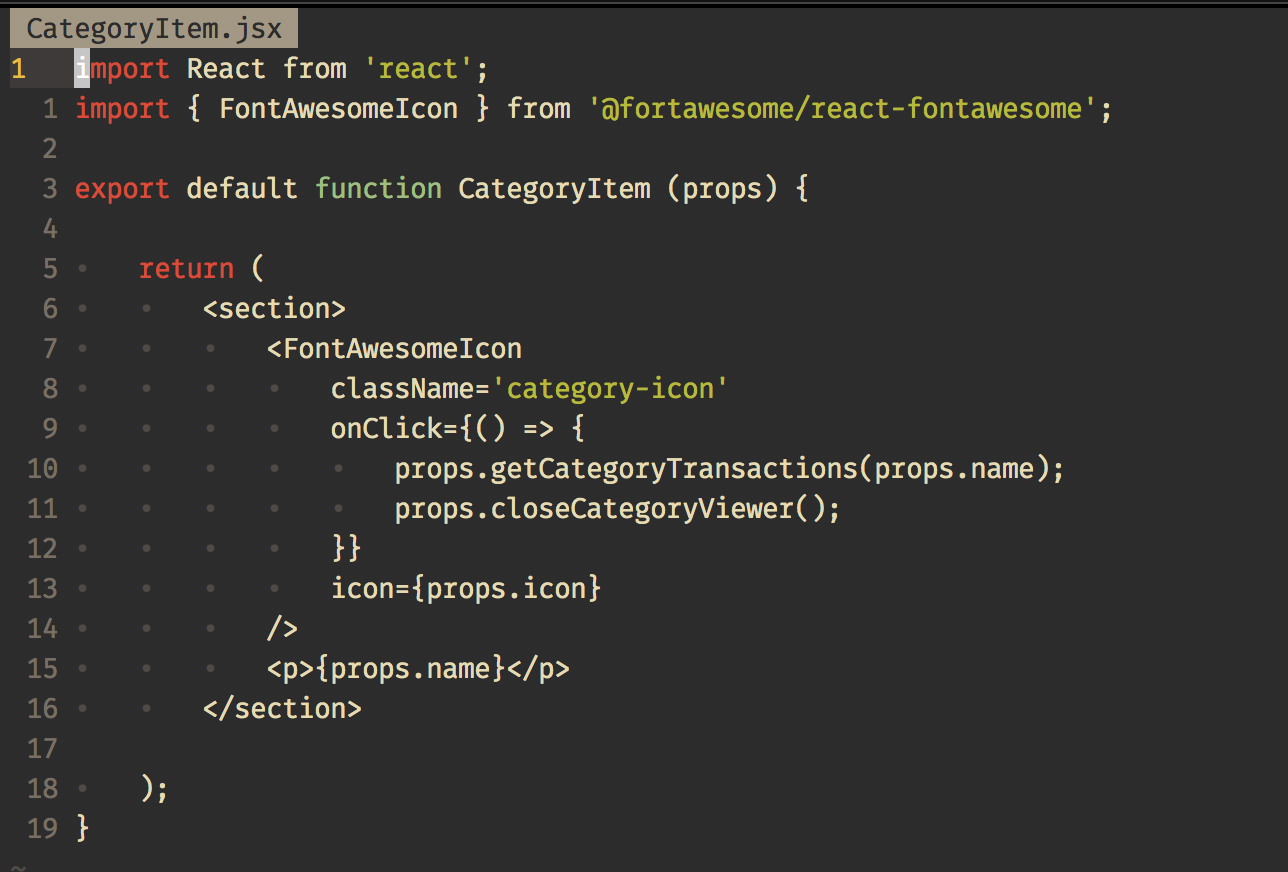Click relative line number 10 in gutter
Image resolution: width=1288 pixels, height=872 pixels.
coord(43,468)
